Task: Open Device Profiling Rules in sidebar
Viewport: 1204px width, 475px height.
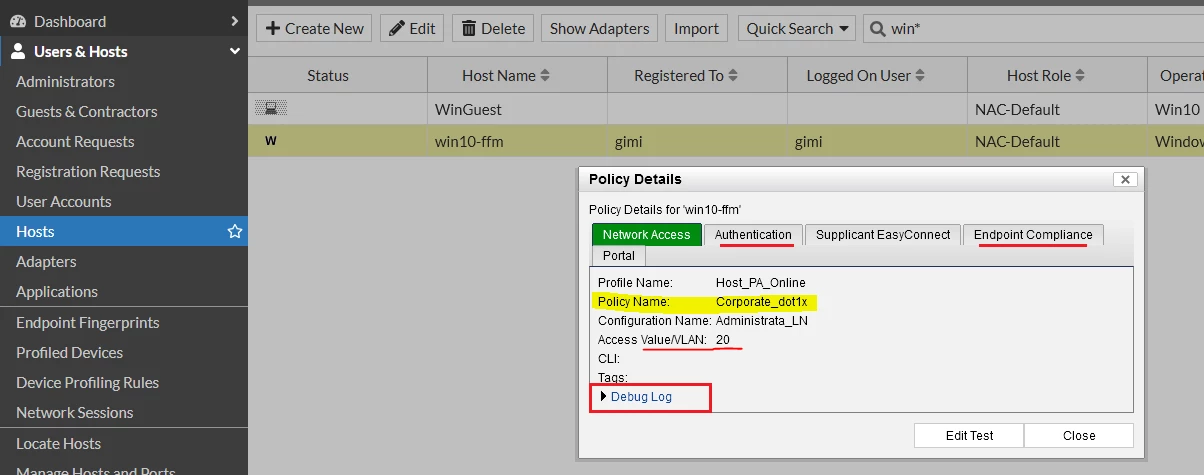Action: 87,382
